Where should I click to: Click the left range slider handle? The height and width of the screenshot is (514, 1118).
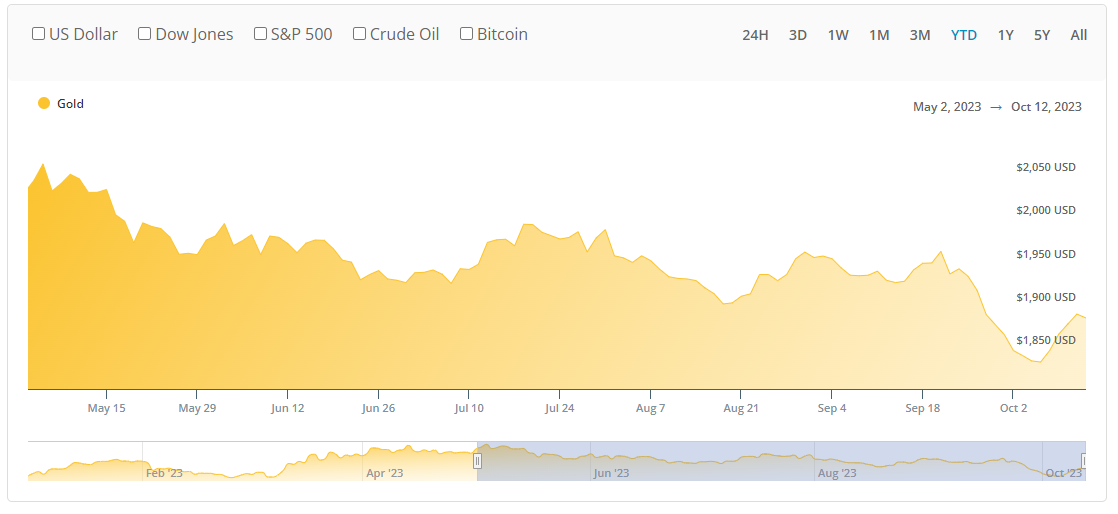(477, 461)
